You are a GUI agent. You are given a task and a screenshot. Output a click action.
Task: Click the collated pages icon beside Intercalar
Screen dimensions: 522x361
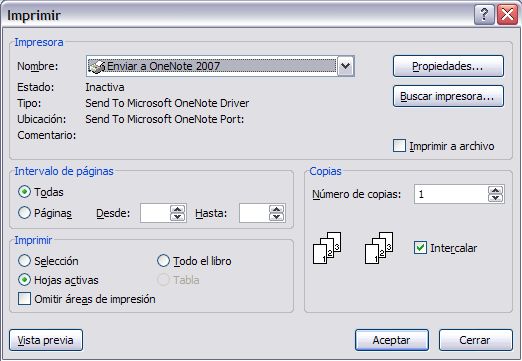(x=379, y=248)
